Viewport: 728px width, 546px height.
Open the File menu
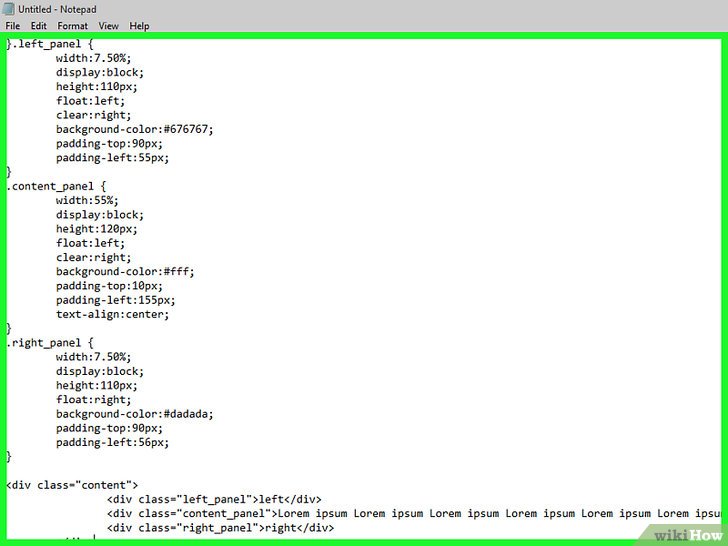(x=13, y=26)
